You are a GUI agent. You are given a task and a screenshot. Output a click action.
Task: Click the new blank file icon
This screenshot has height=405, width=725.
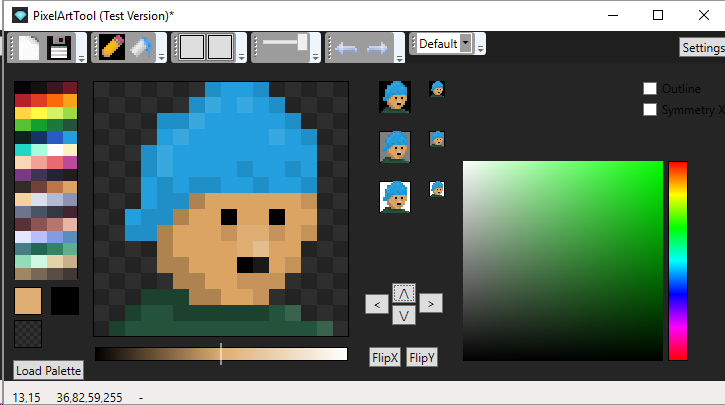point(29,48)
